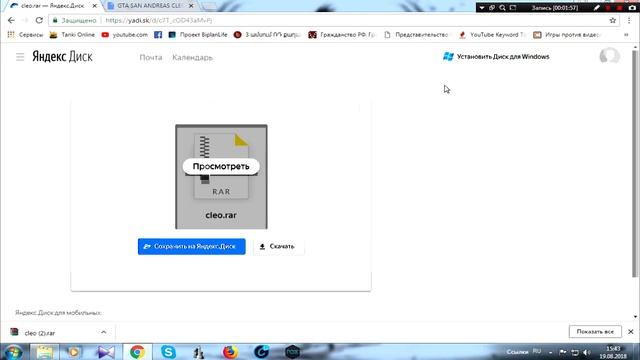Click the Просмотреть preview button
640x360 pixels.
(x=221, y=167)
